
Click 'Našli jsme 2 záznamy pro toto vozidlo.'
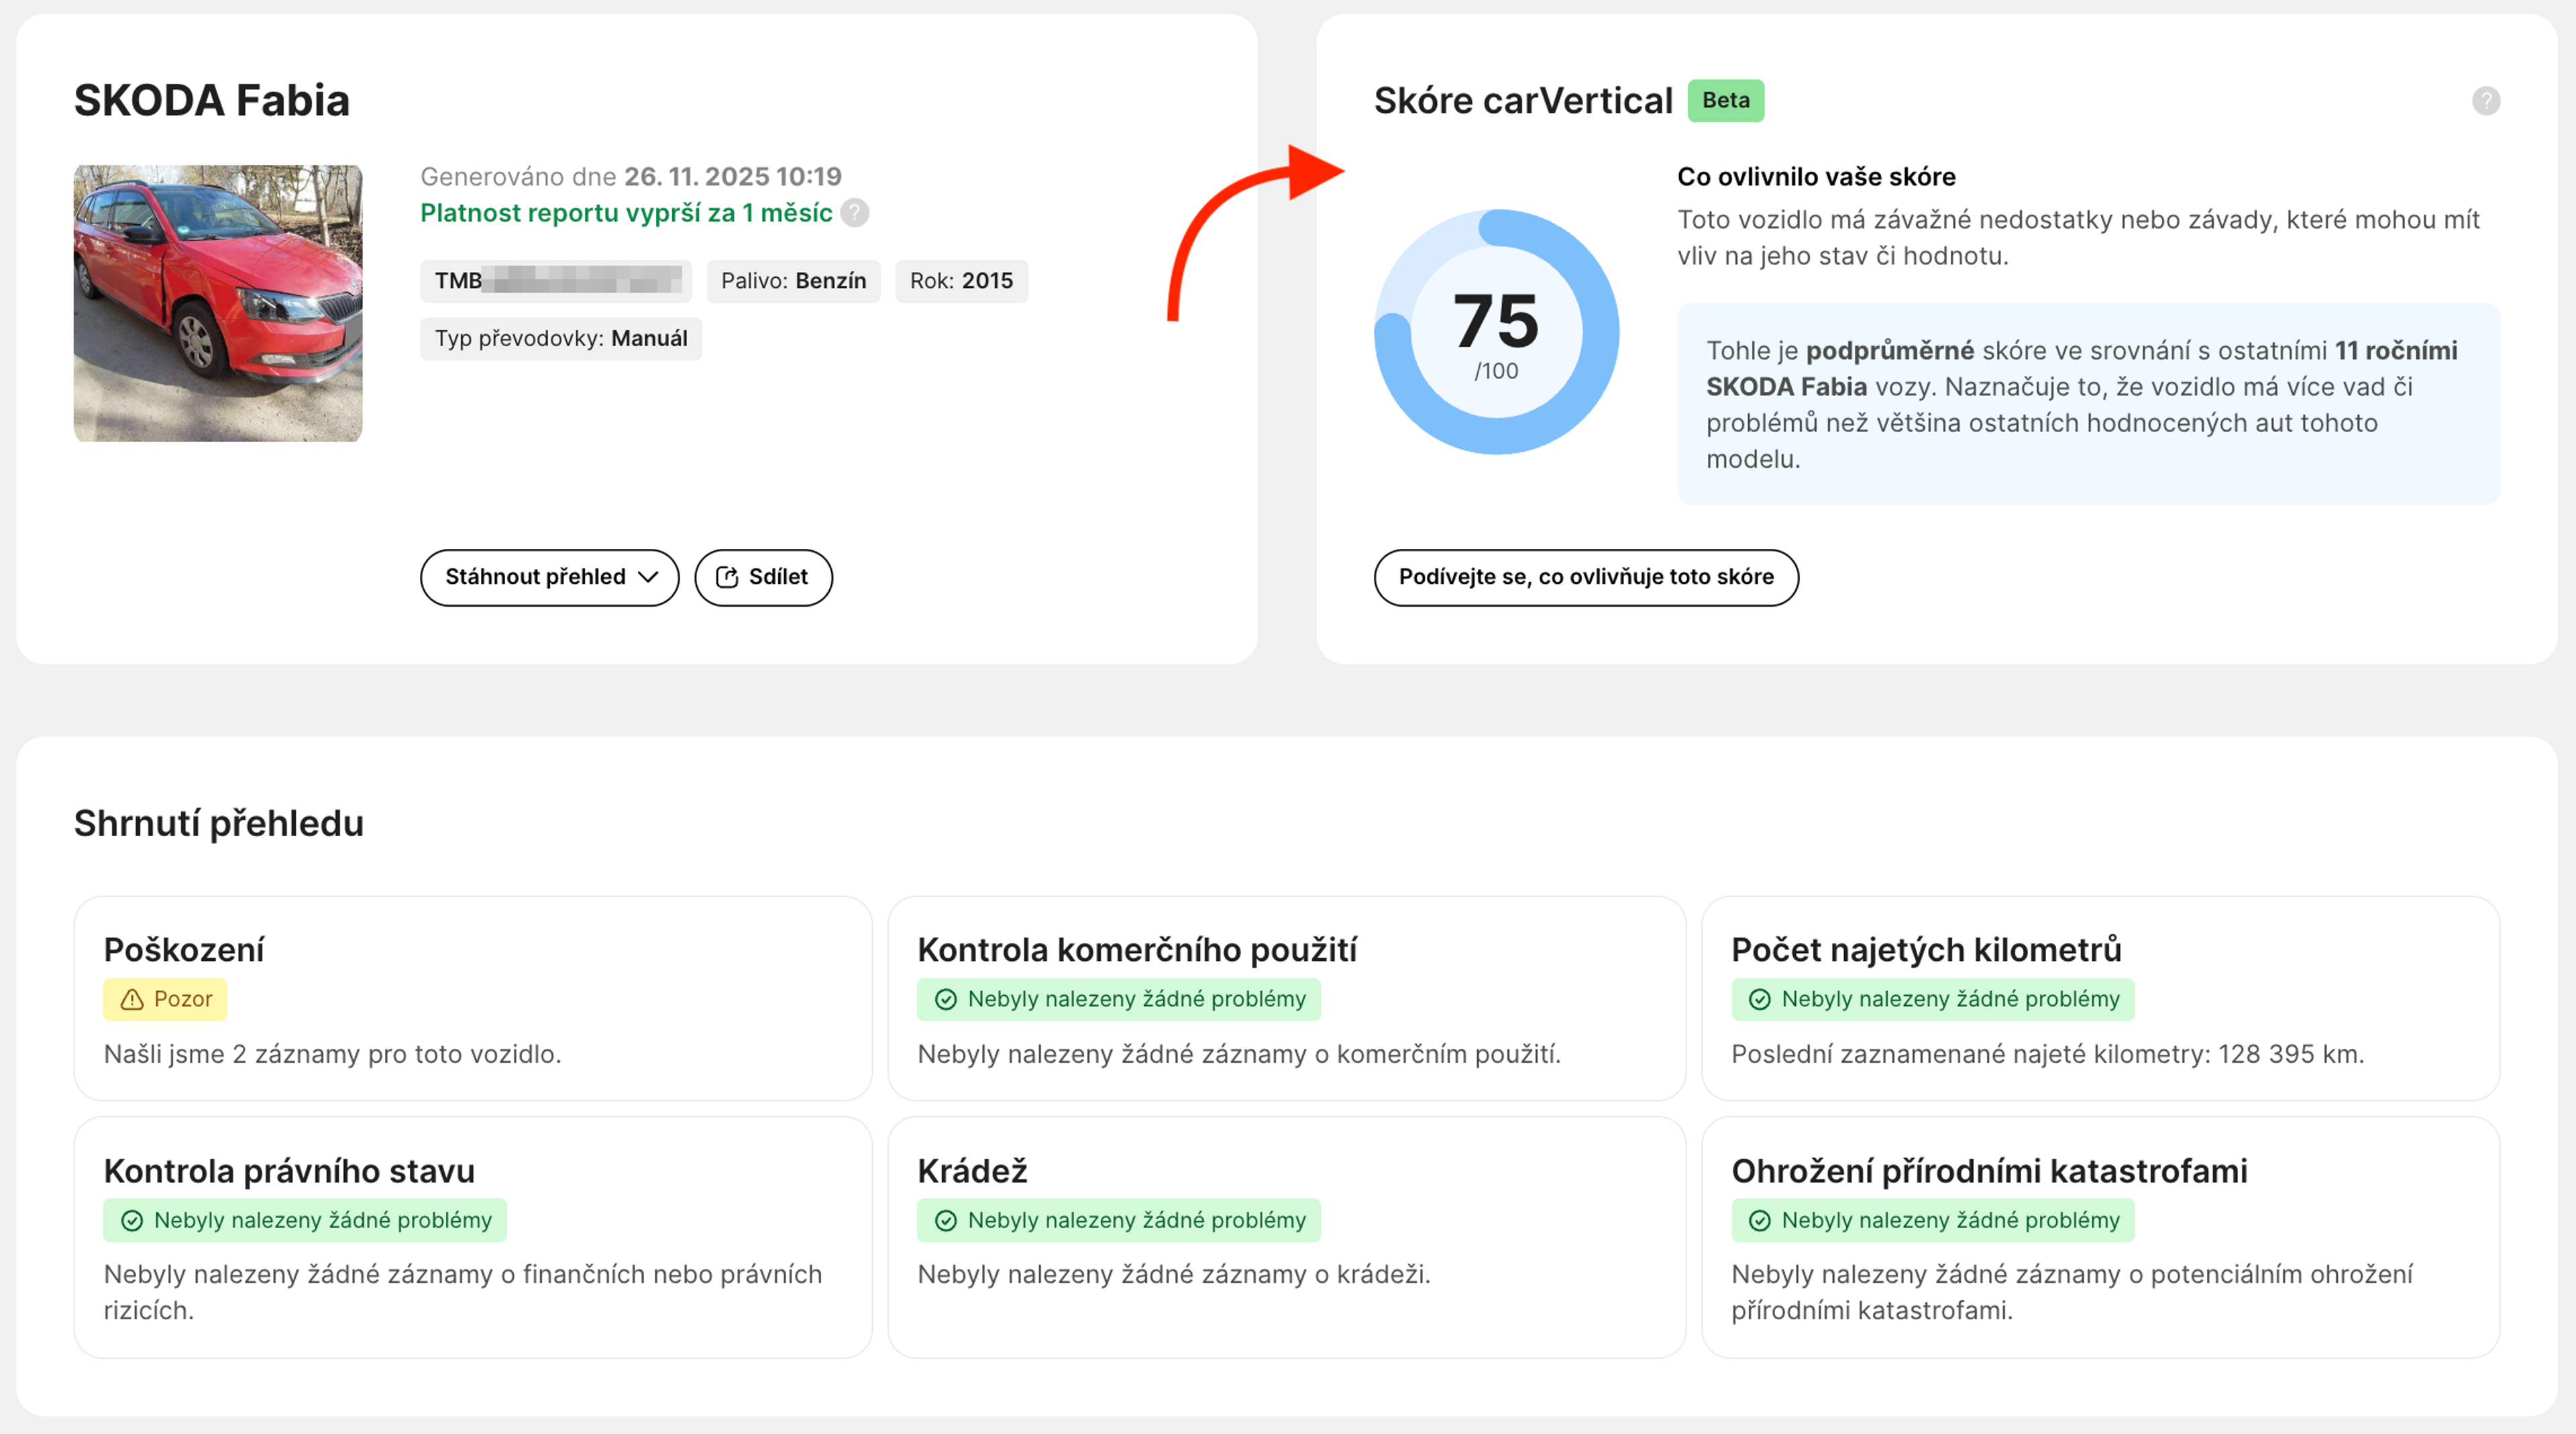[x=333, y=1054]
